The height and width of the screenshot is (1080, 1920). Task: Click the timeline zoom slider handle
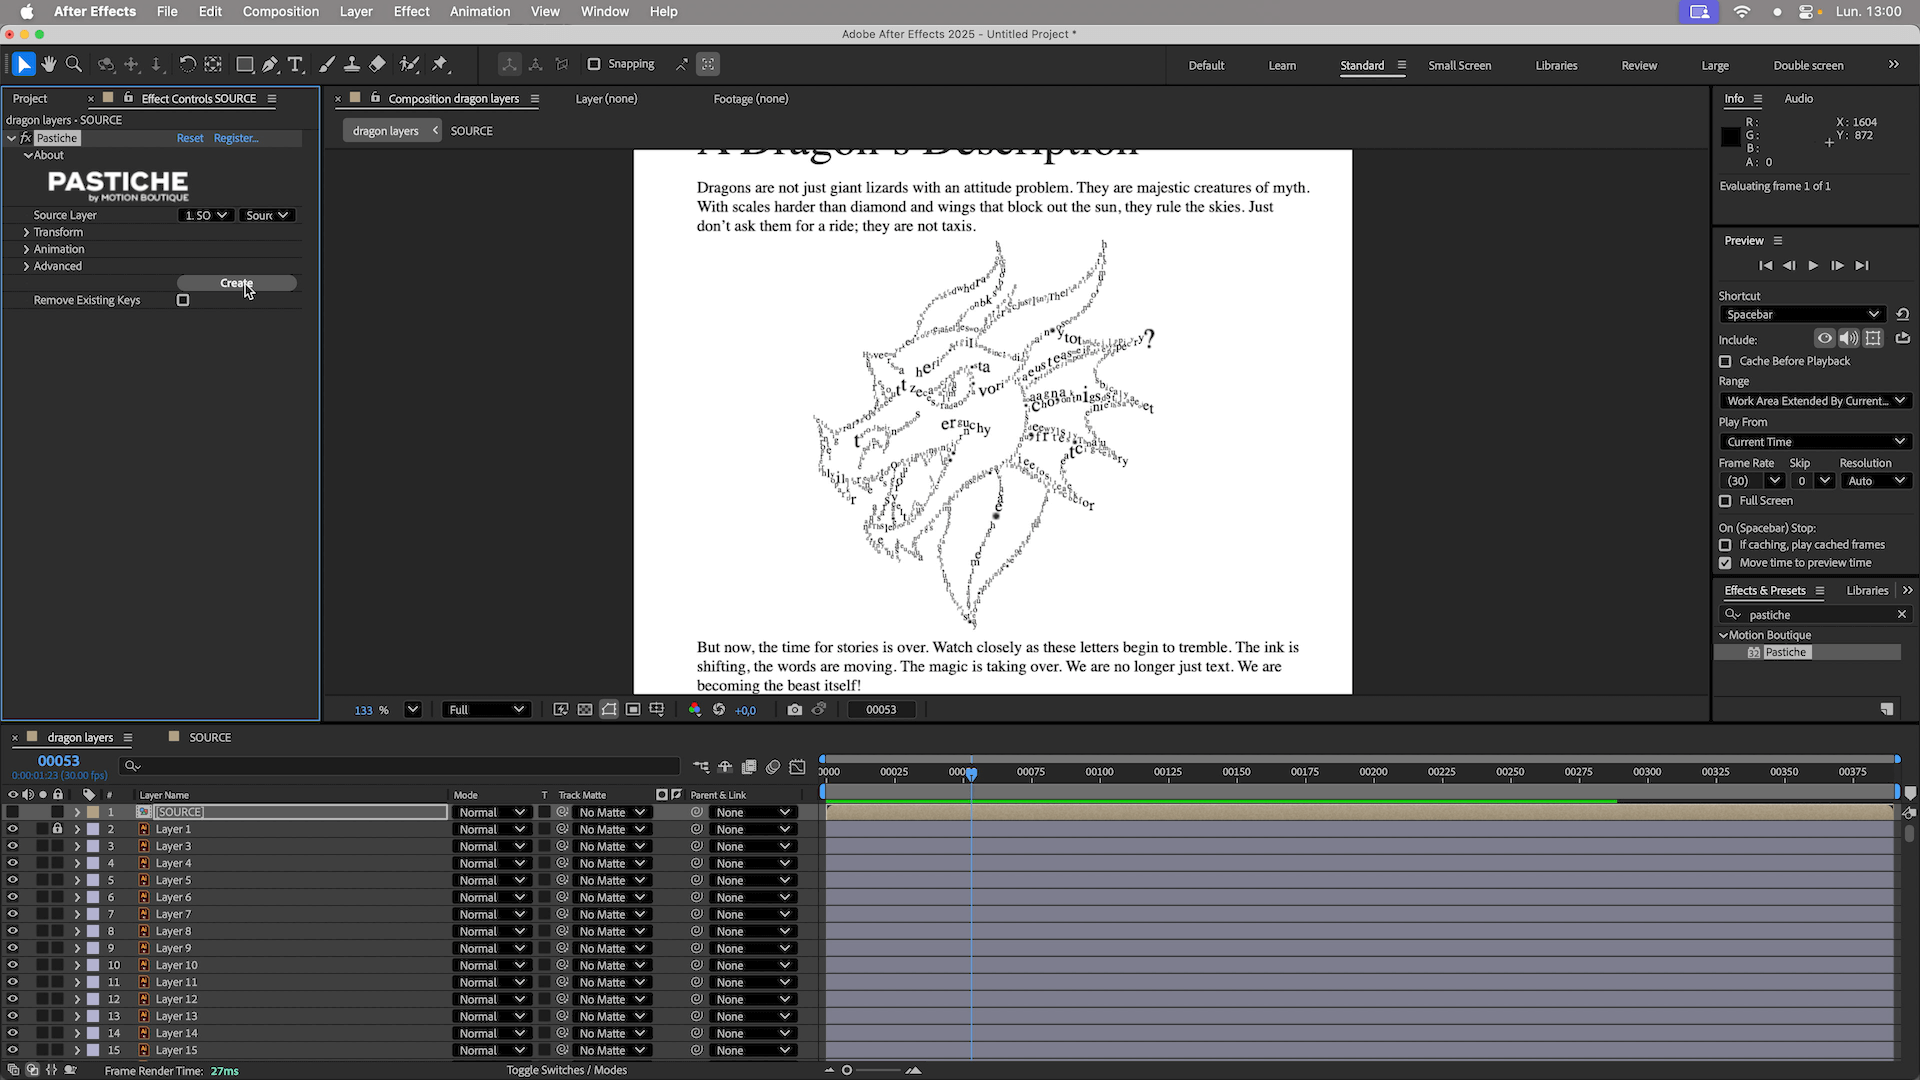pos(847,1070)
